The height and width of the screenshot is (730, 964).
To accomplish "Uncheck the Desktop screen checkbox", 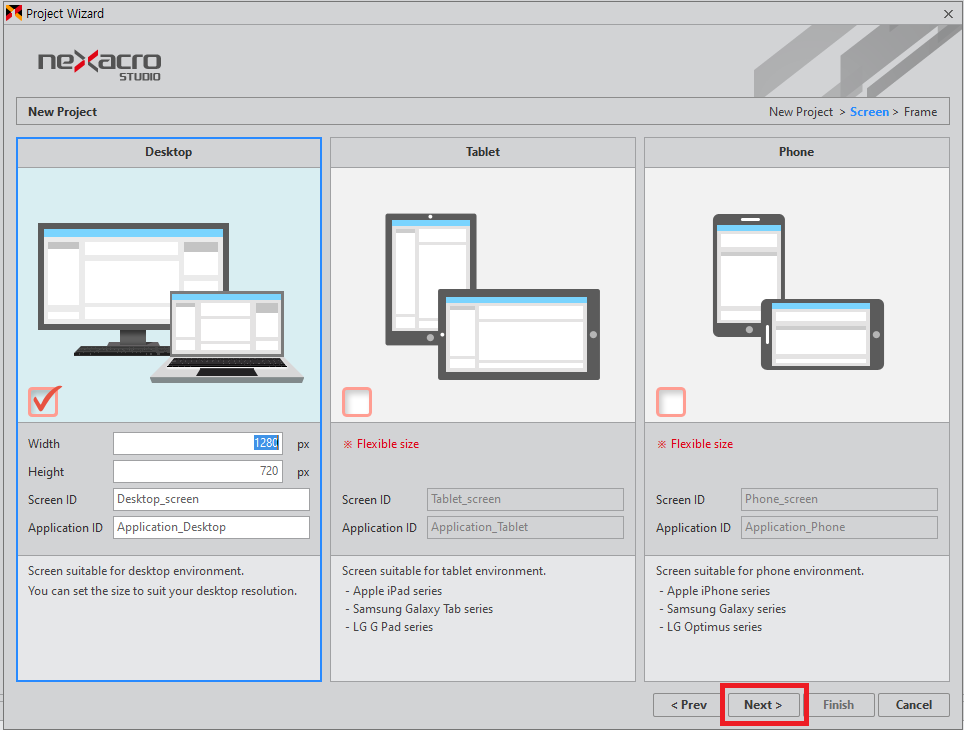I will tap(44, 402).
